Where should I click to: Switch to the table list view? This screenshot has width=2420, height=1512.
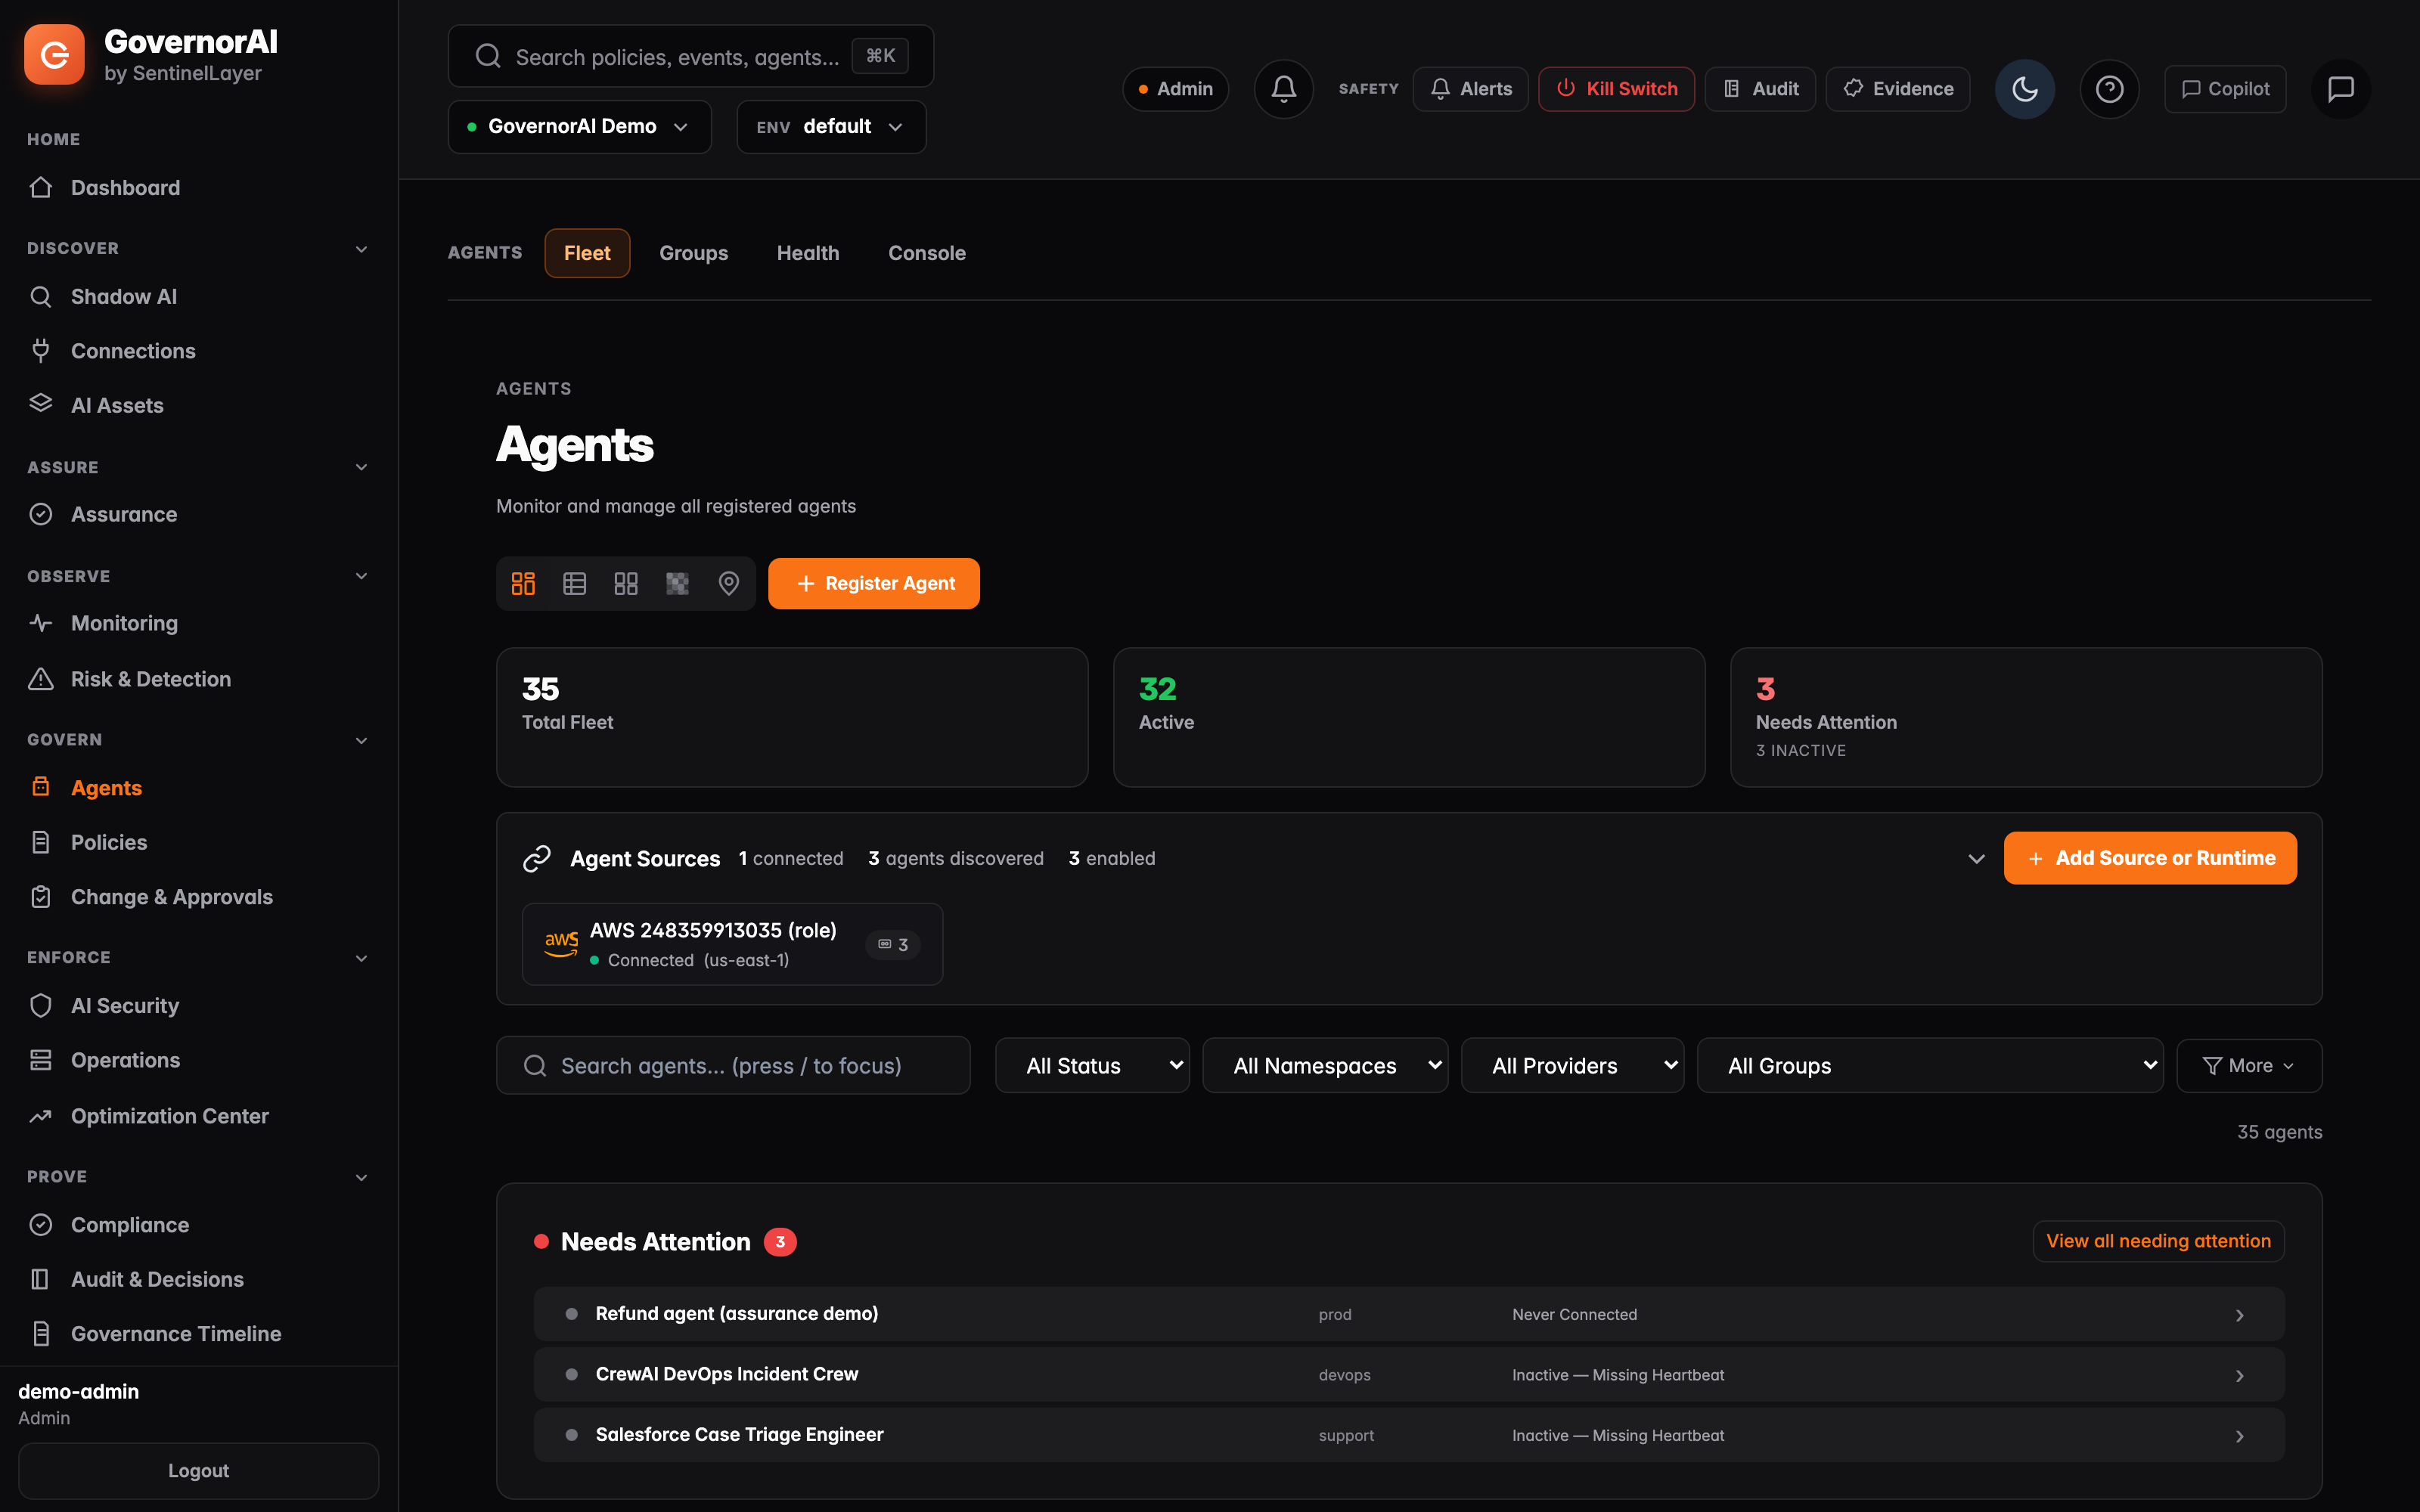point(574,583)
